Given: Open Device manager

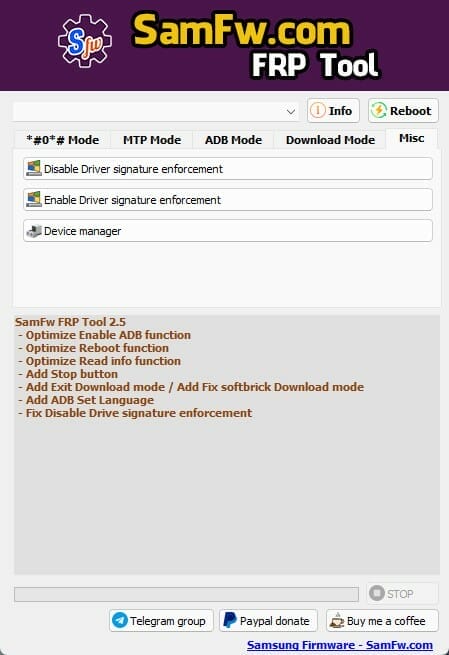Looking at the screenshot, I should pos(228,231).
